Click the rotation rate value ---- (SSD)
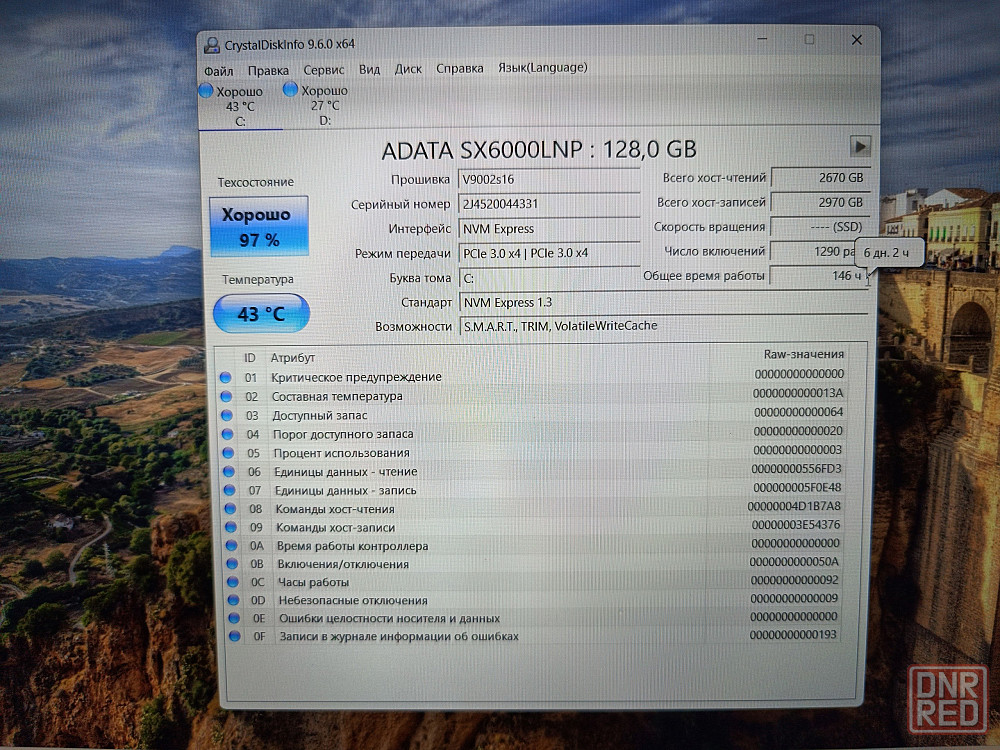Viewport: 1000px width, 750px height. [x=820, y=226]
